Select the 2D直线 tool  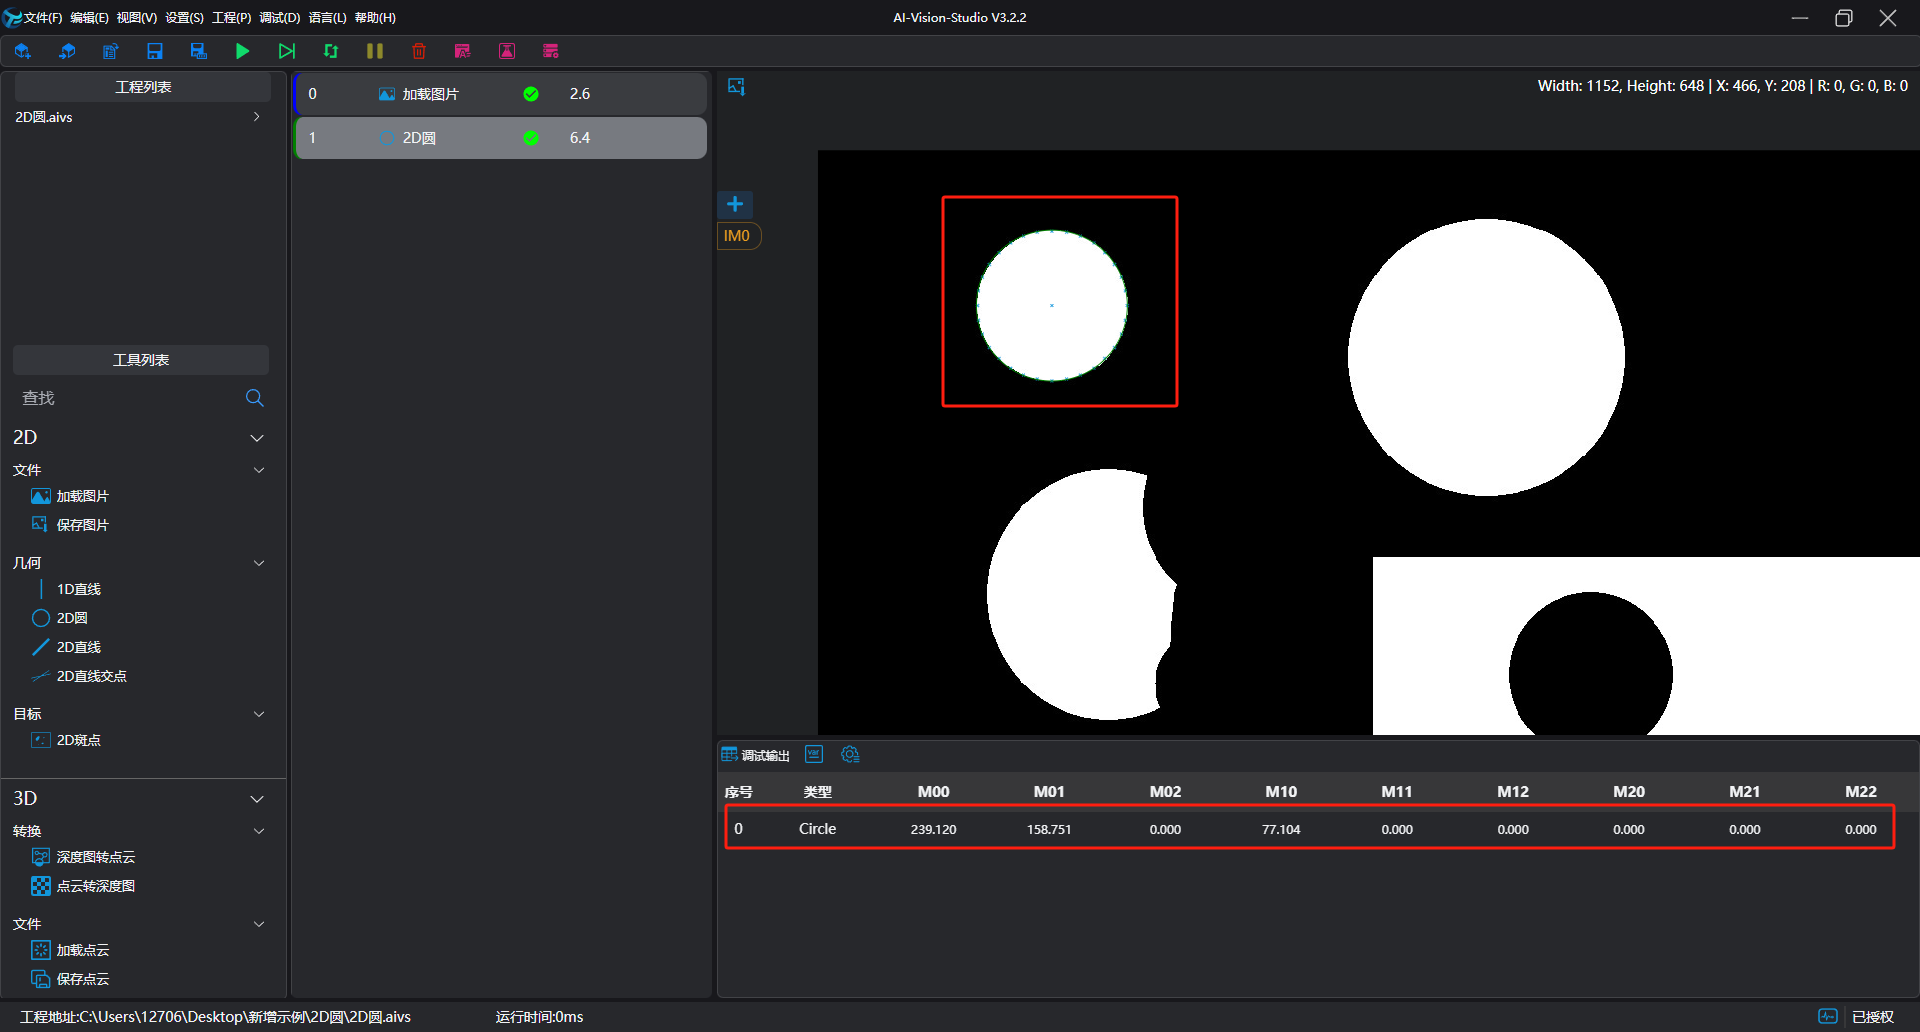66,647
